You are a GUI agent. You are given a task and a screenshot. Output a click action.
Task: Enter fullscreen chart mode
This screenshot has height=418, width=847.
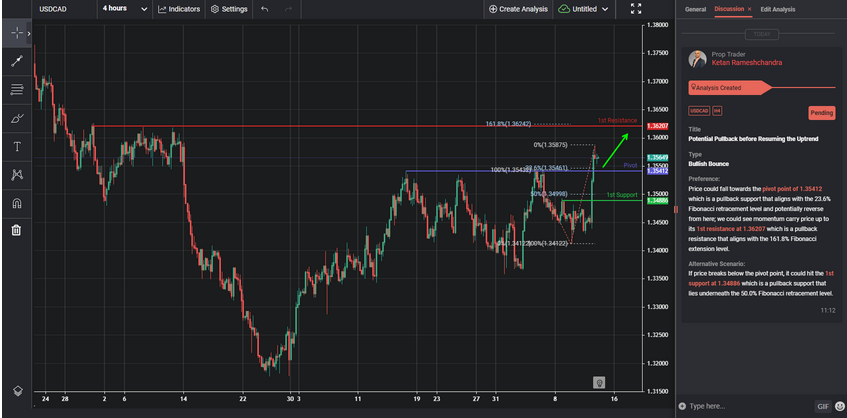point(636,9)
